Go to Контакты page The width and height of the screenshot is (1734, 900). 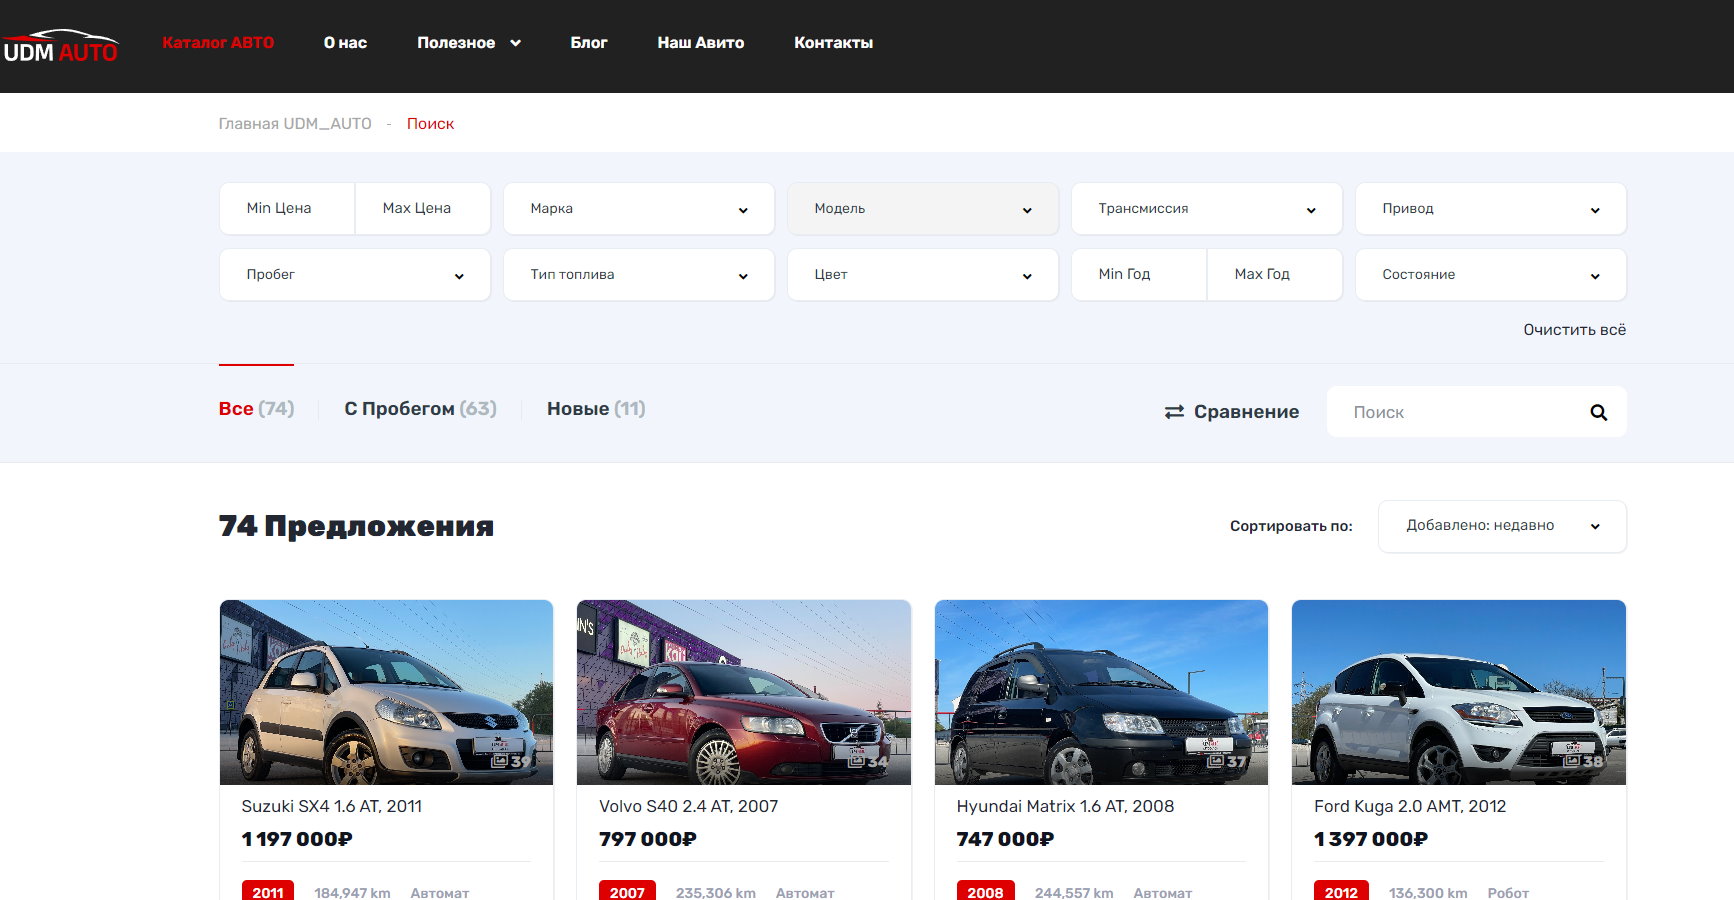pos(833,43)
